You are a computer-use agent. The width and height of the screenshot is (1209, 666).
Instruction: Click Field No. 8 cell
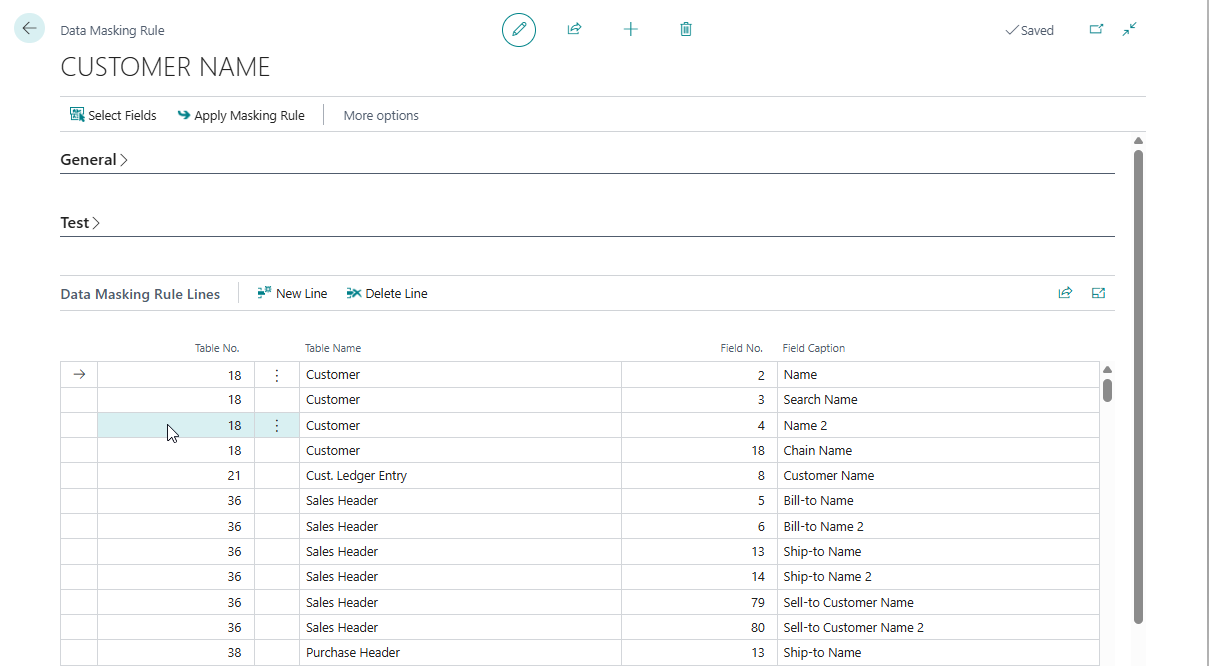click(699, 475)
